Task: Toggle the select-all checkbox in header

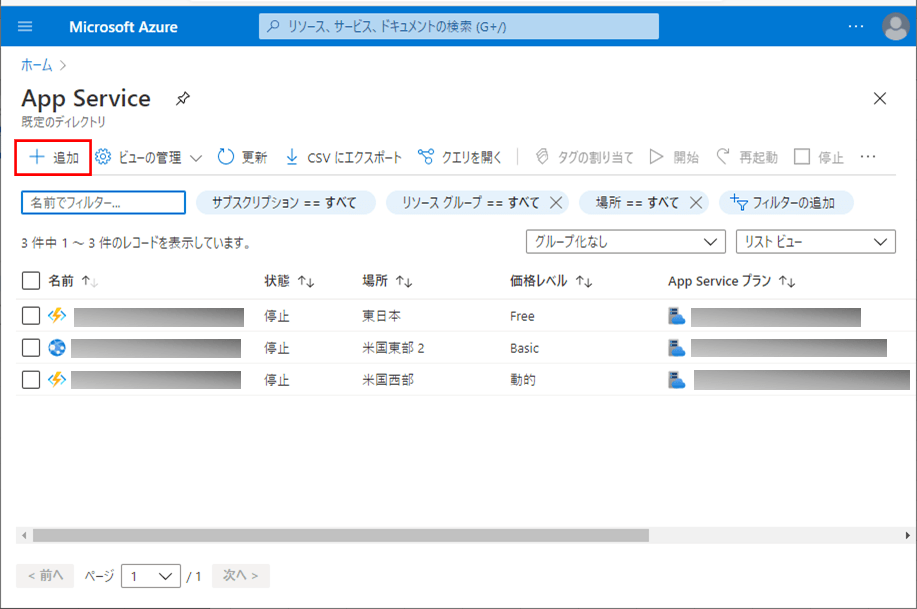Action: pyautogui.click(x=30, y=281)
